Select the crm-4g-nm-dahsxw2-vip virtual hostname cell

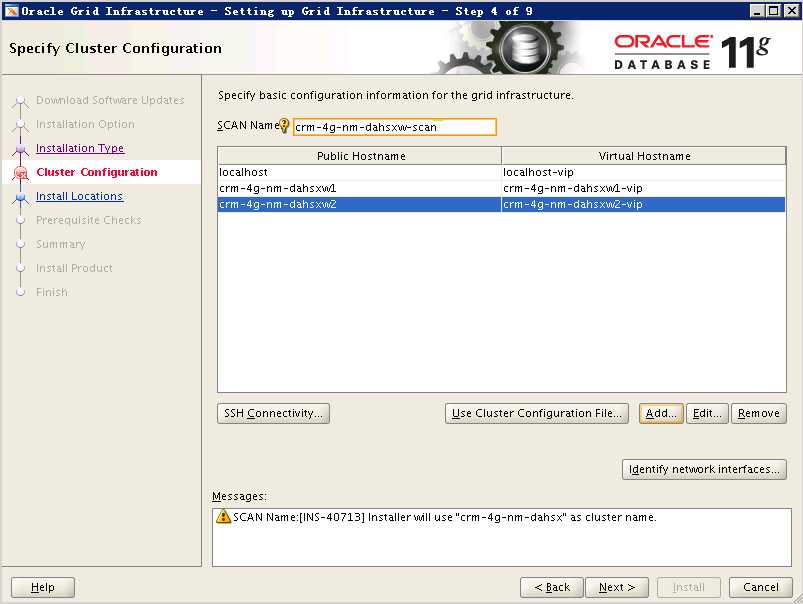pyautogui.click(x=644, y=204)
